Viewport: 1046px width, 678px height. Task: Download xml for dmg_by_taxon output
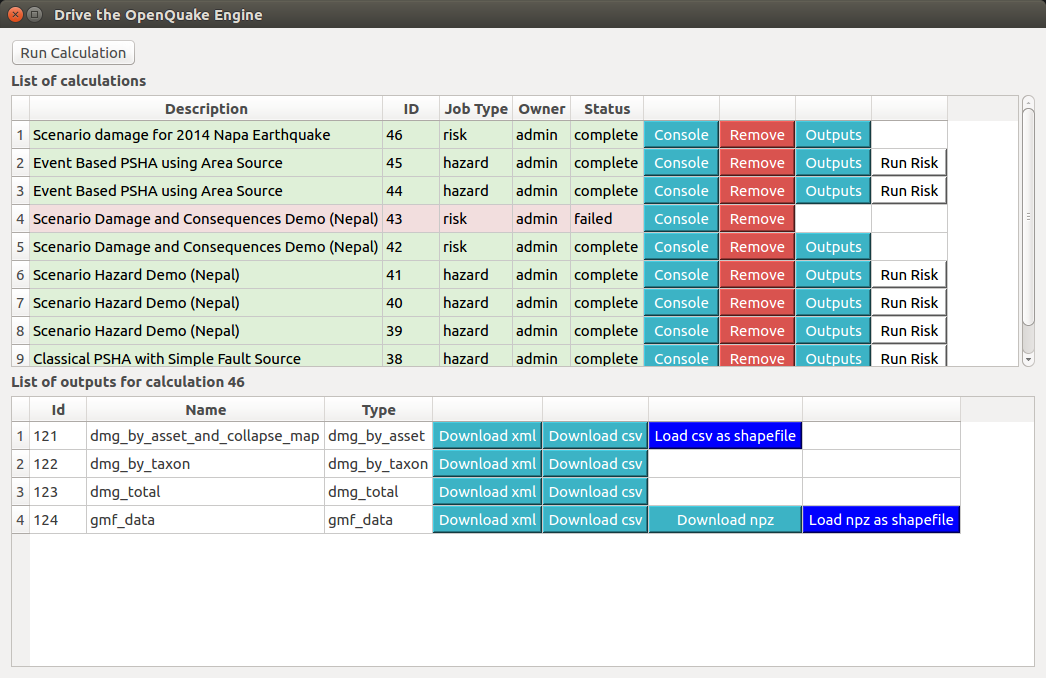[488, 464]
